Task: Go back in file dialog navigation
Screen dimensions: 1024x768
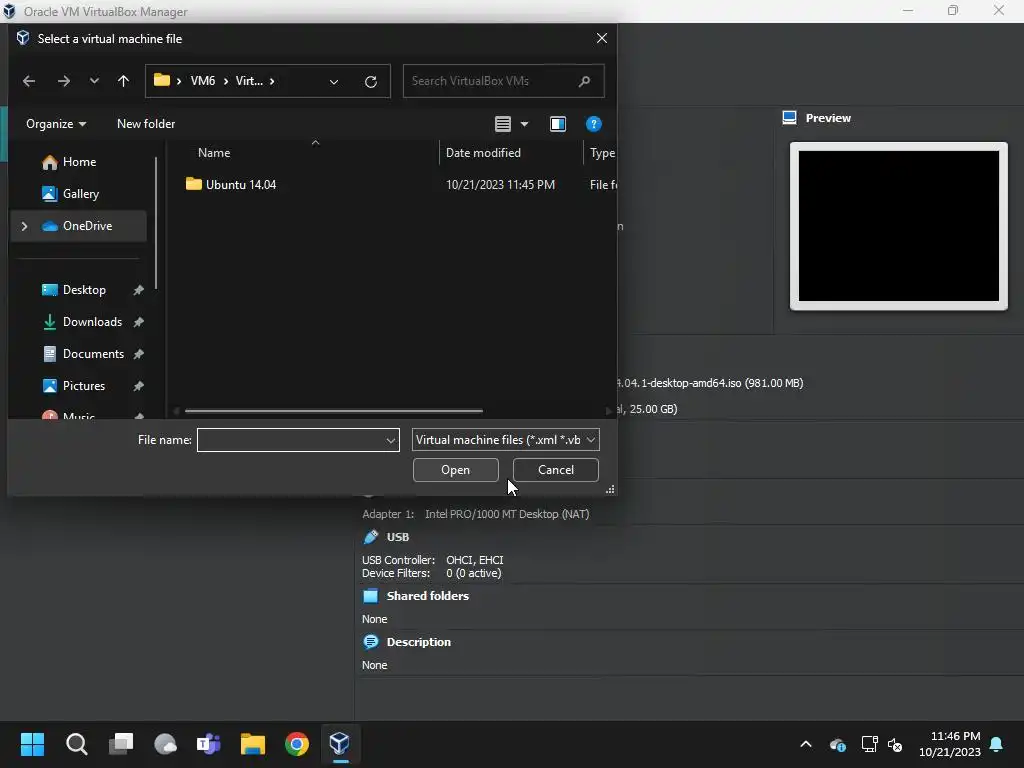Action: (29, 81)
